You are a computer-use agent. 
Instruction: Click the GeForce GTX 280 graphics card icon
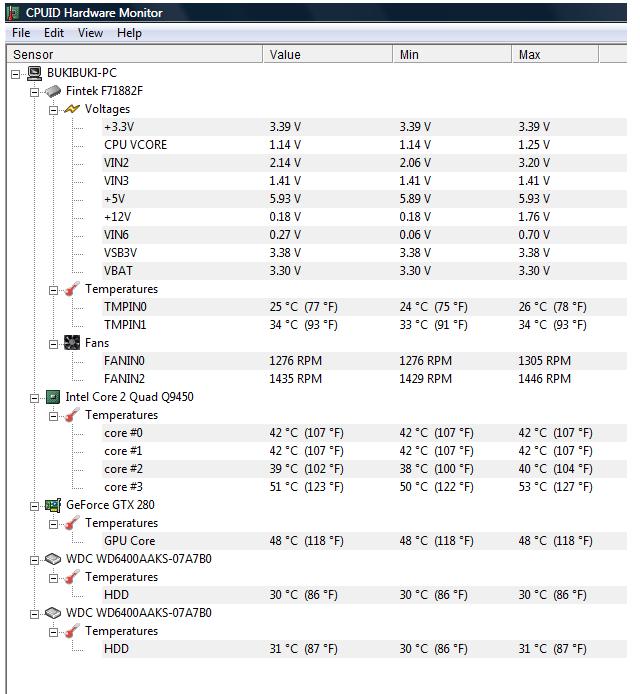pyautogui.click(x=53, y=505)
